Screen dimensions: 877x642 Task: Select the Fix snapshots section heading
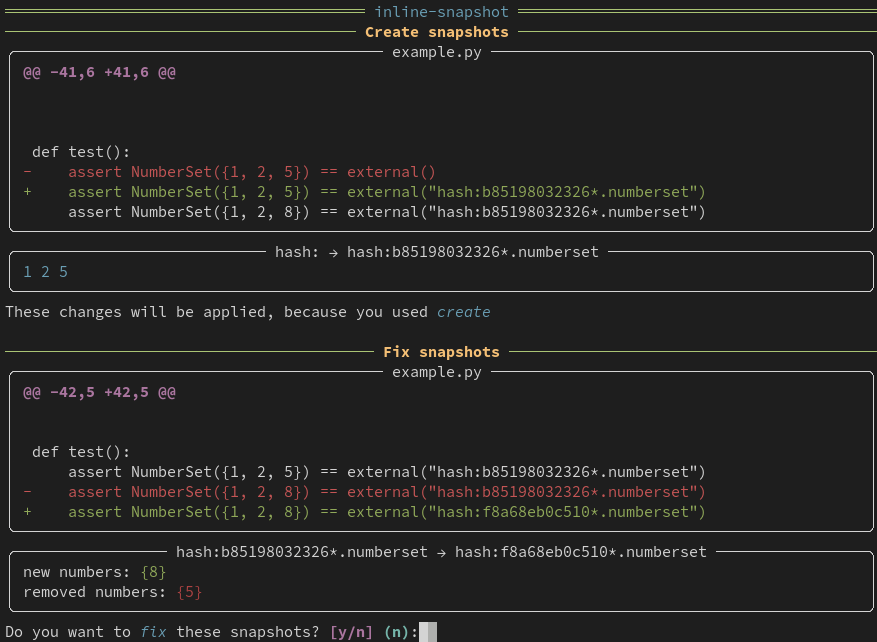click(441, 352)
